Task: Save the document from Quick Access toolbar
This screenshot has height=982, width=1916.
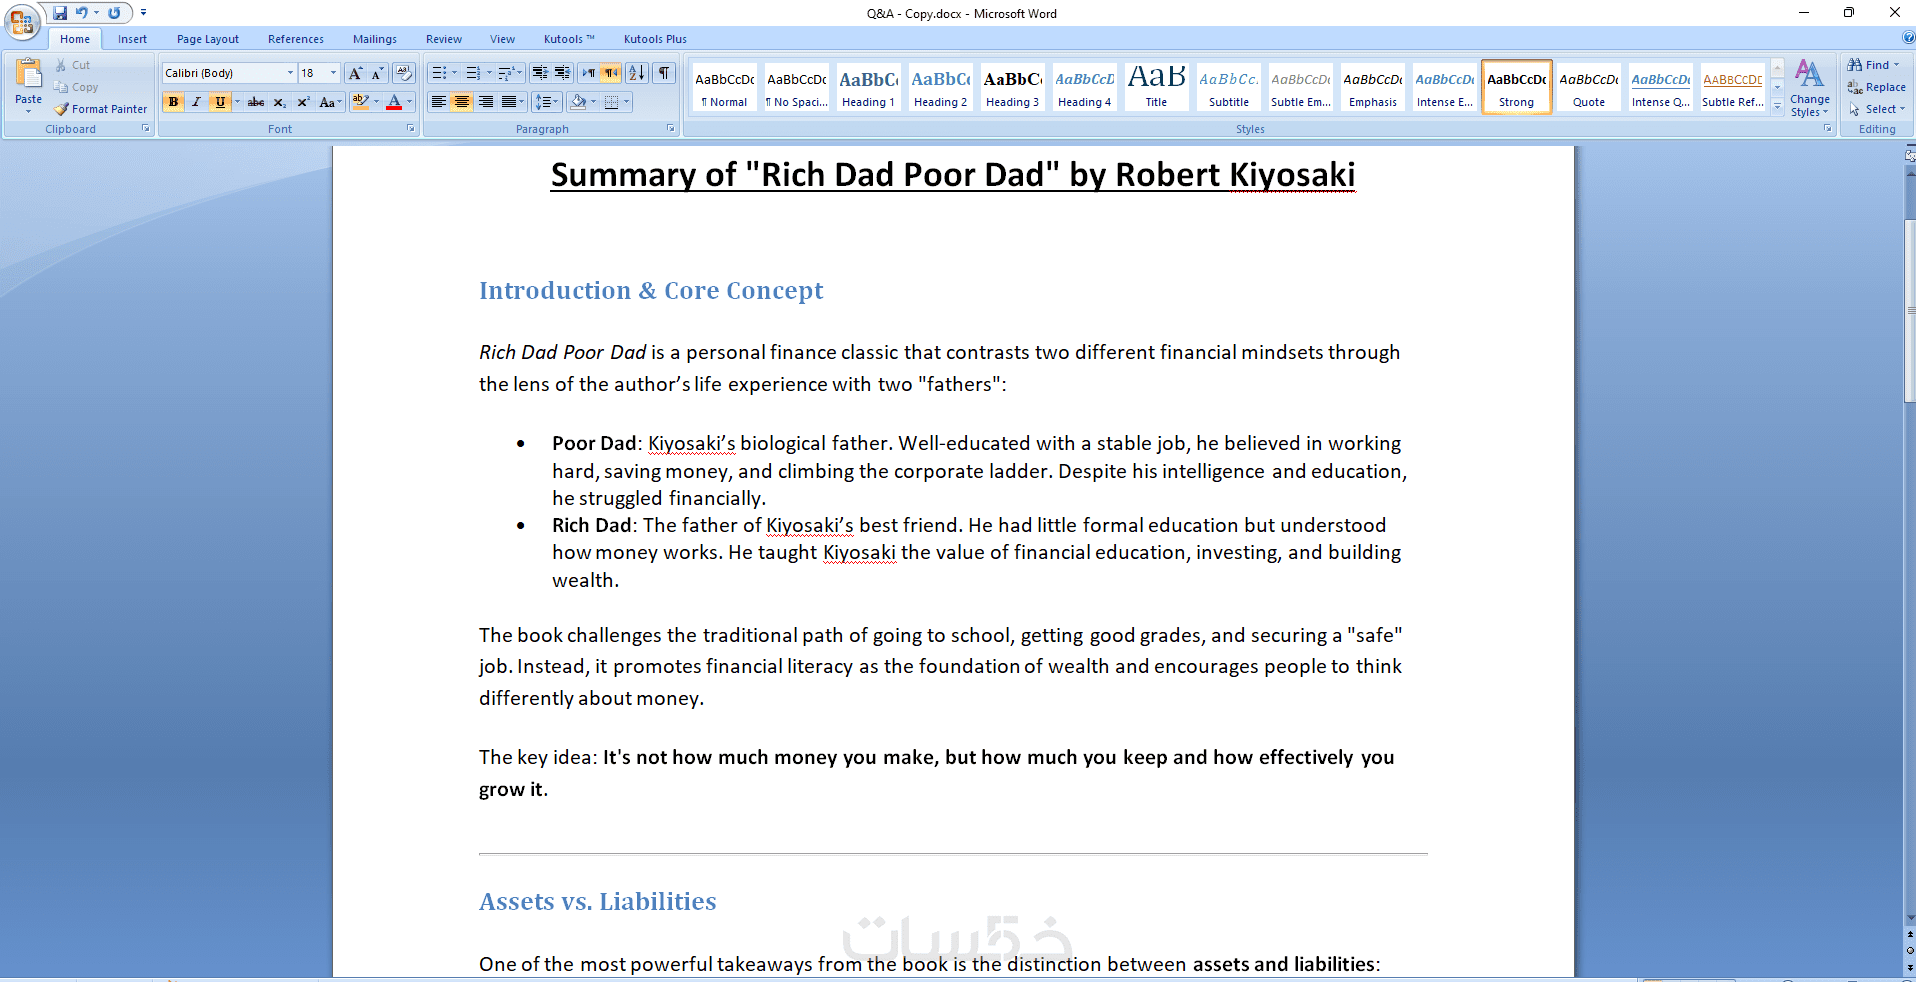Action: 60,13
